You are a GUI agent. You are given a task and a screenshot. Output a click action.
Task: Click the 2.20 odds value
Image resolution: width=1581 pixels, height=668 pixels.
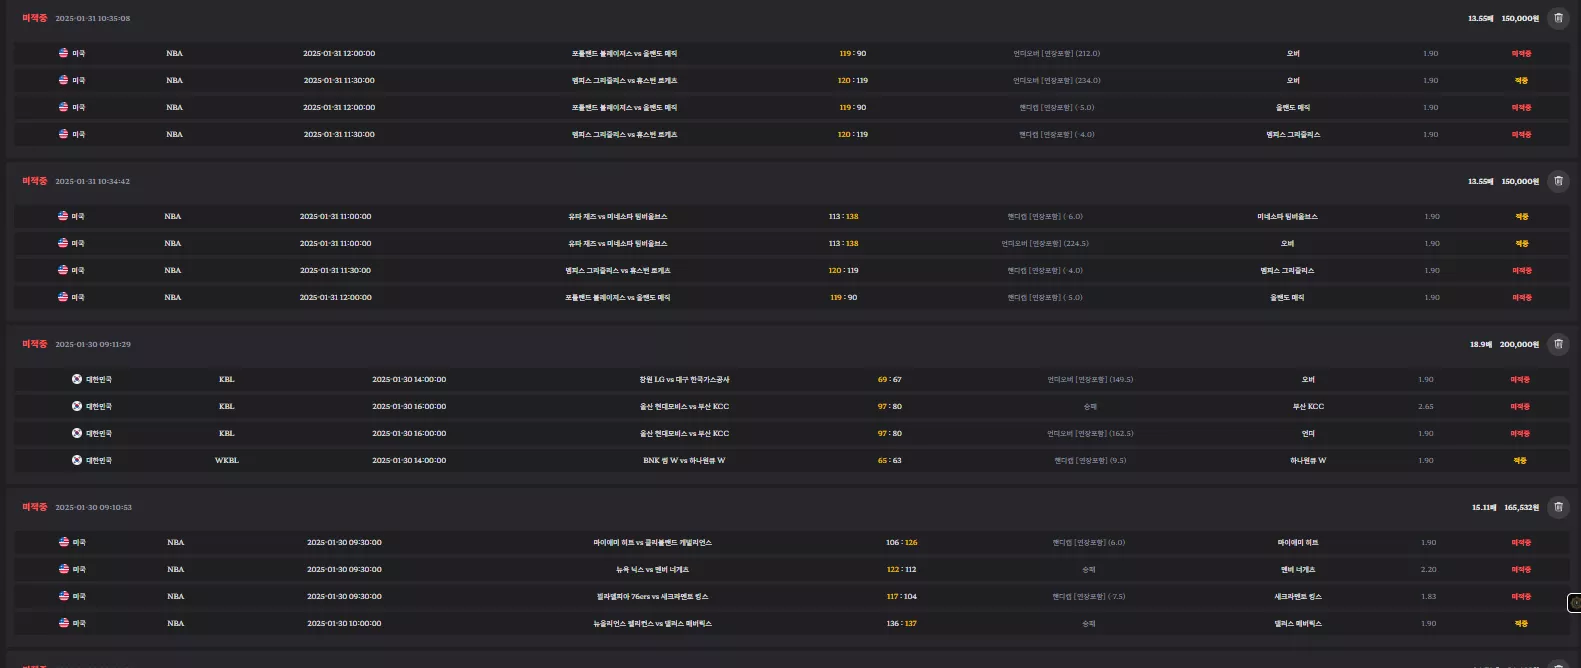[1428, 570]
